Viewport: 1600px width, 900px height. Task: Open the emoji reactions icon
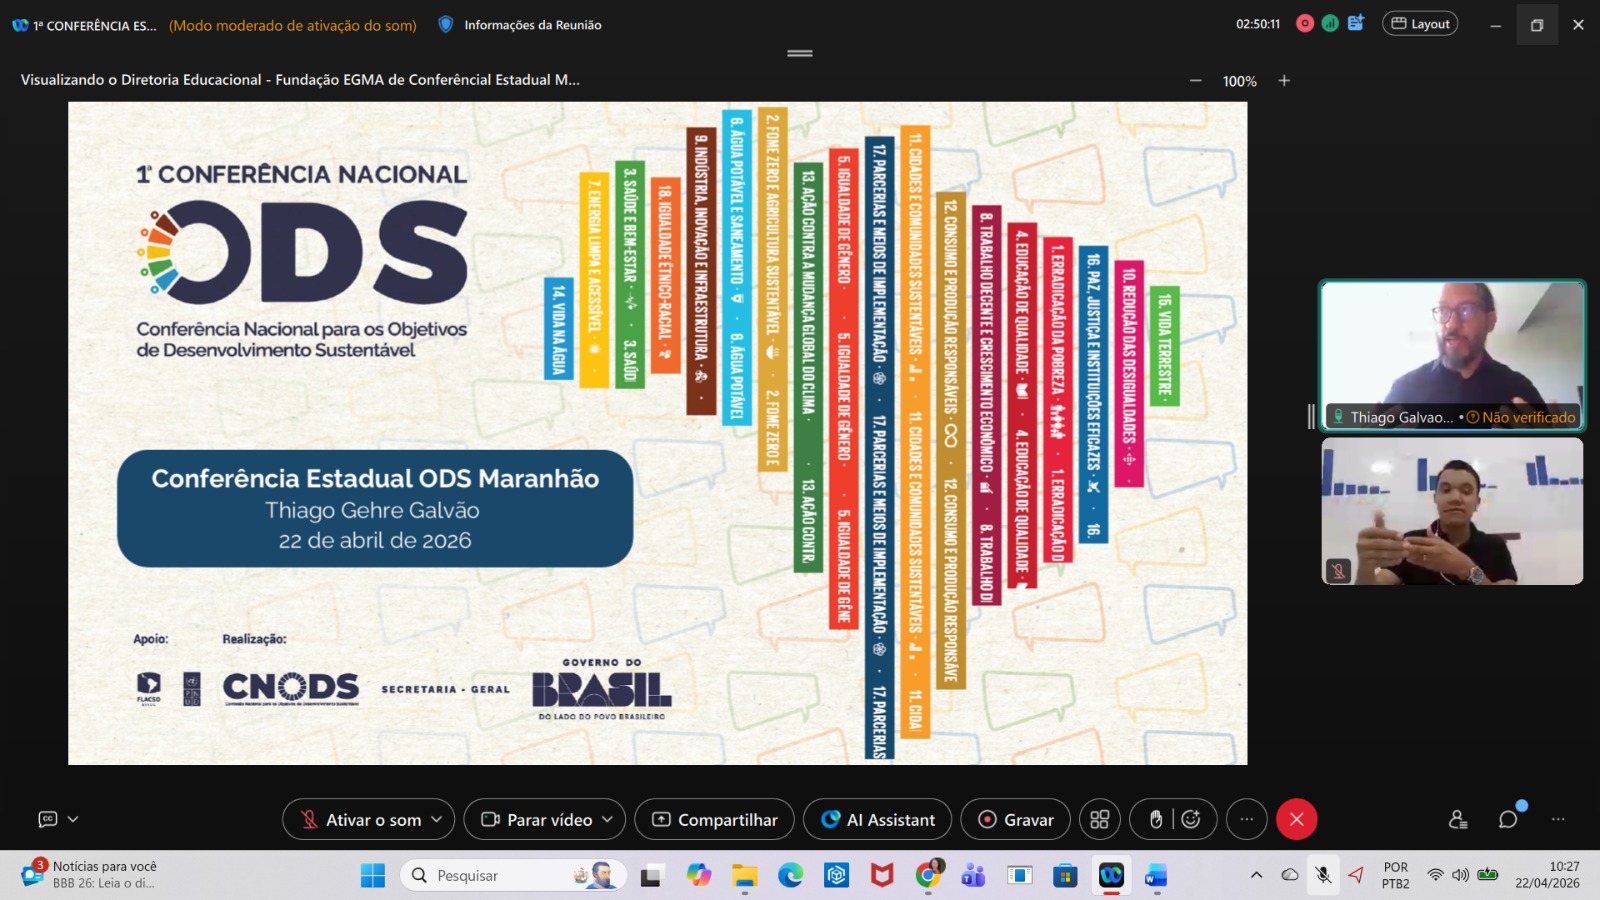click(1191, 819)
